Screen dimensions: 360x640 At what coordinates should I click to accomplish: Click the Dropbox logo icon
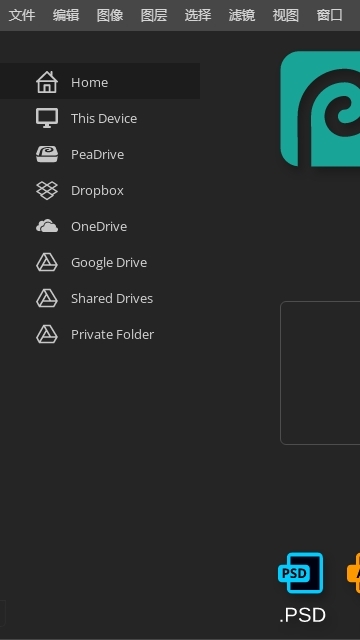47,190
